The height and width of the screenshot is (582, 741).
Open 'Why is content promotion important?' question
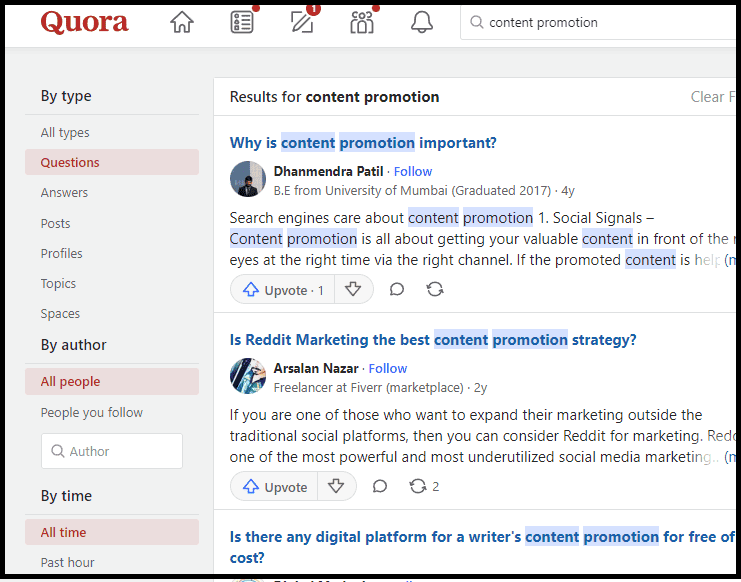[x=363, y=142]
